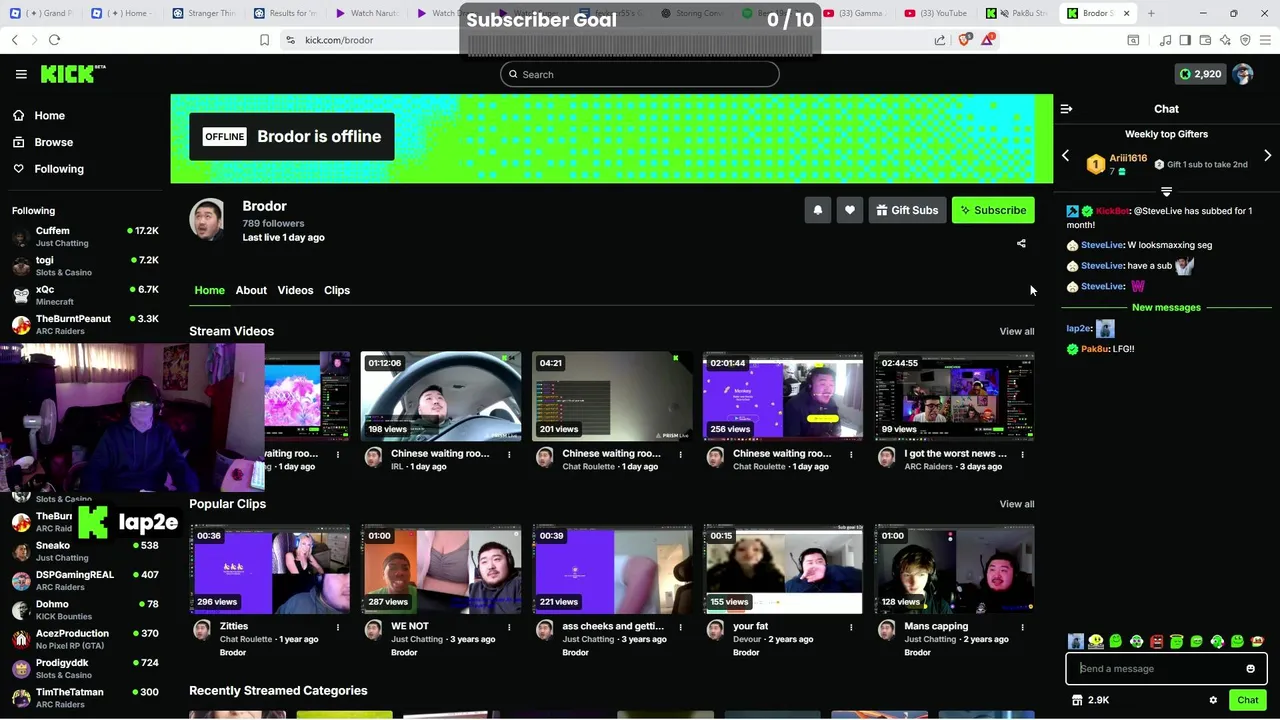Screen dimensions: 1280x720
Task: Collapse weekly top gifters panel
Action: pos(1166,191)
